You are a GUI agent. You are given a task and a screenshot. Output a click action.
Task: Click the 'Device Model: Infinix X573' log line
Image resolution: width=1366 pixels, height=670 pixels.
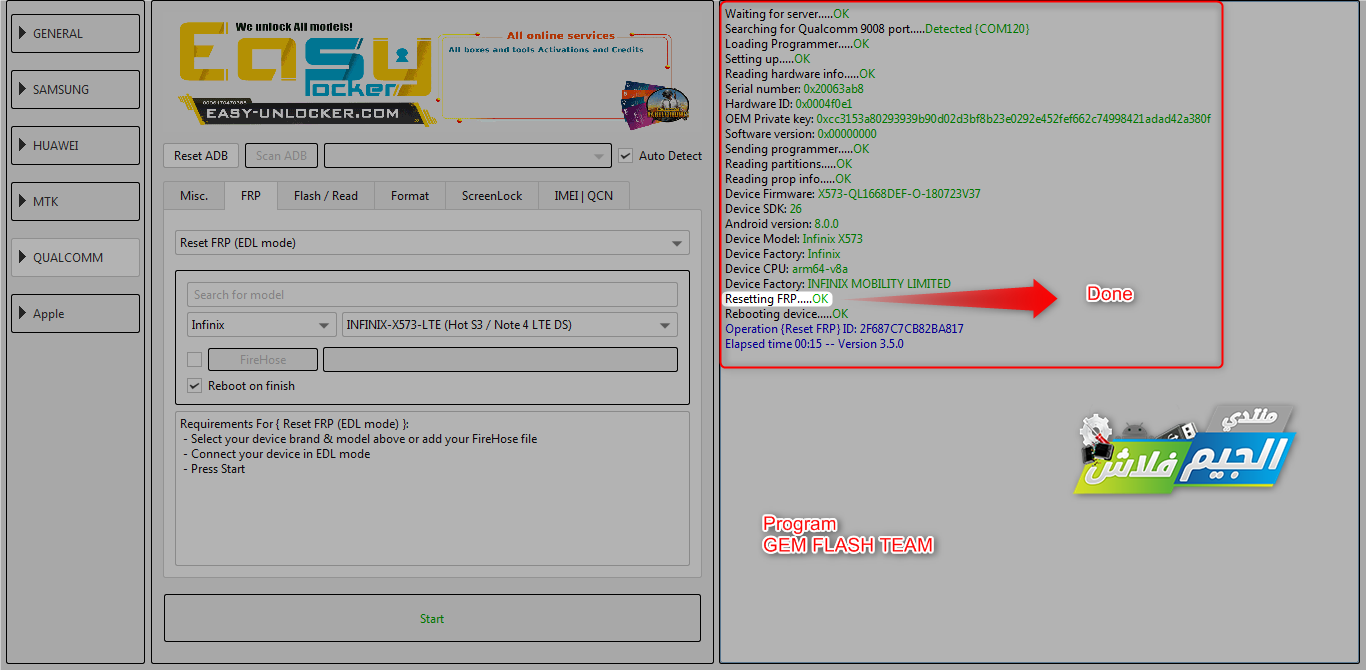pos(794,239)
